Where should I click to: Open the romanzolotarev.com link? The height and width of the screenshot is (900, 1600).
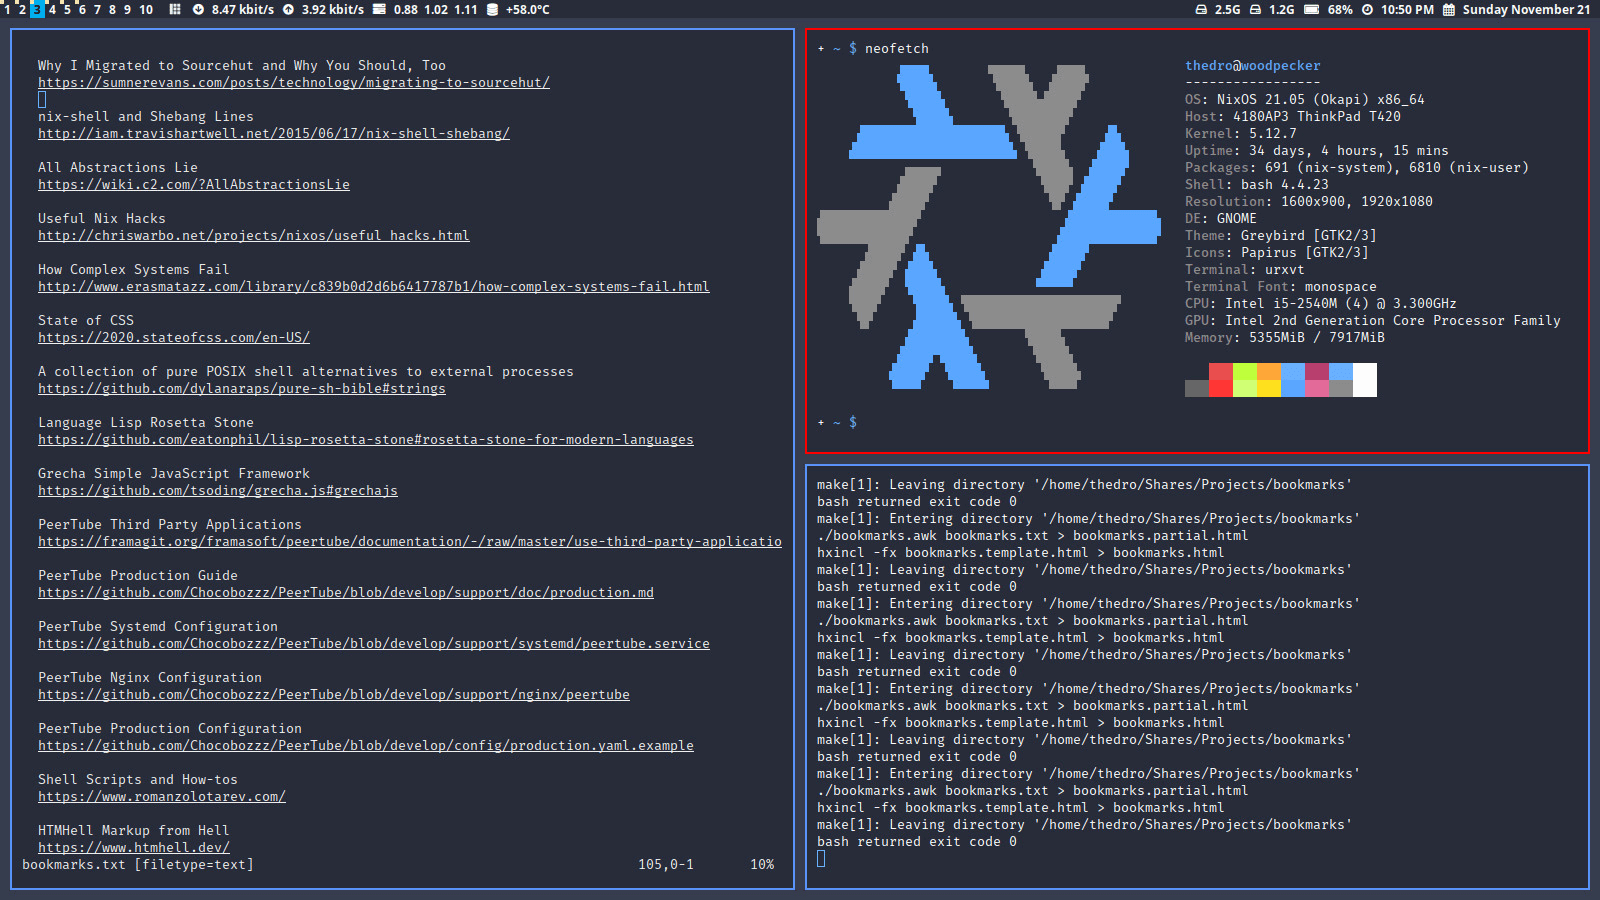162,797
